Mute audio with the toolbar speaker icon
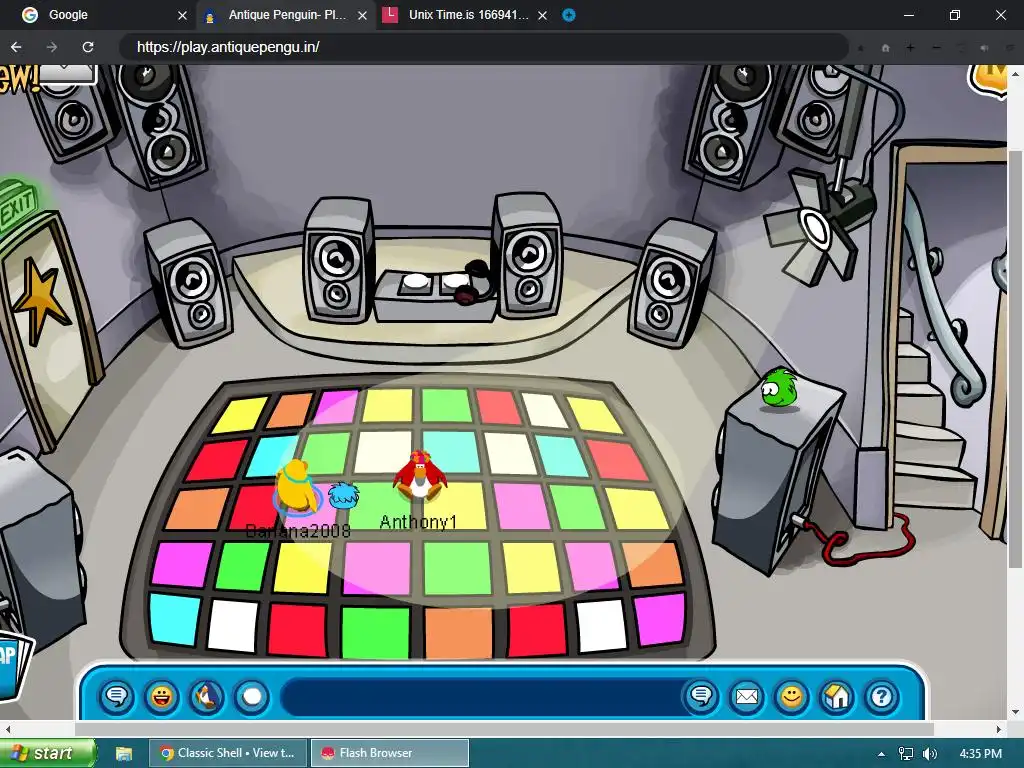1024x768 pixels. (x=985, y=48)
